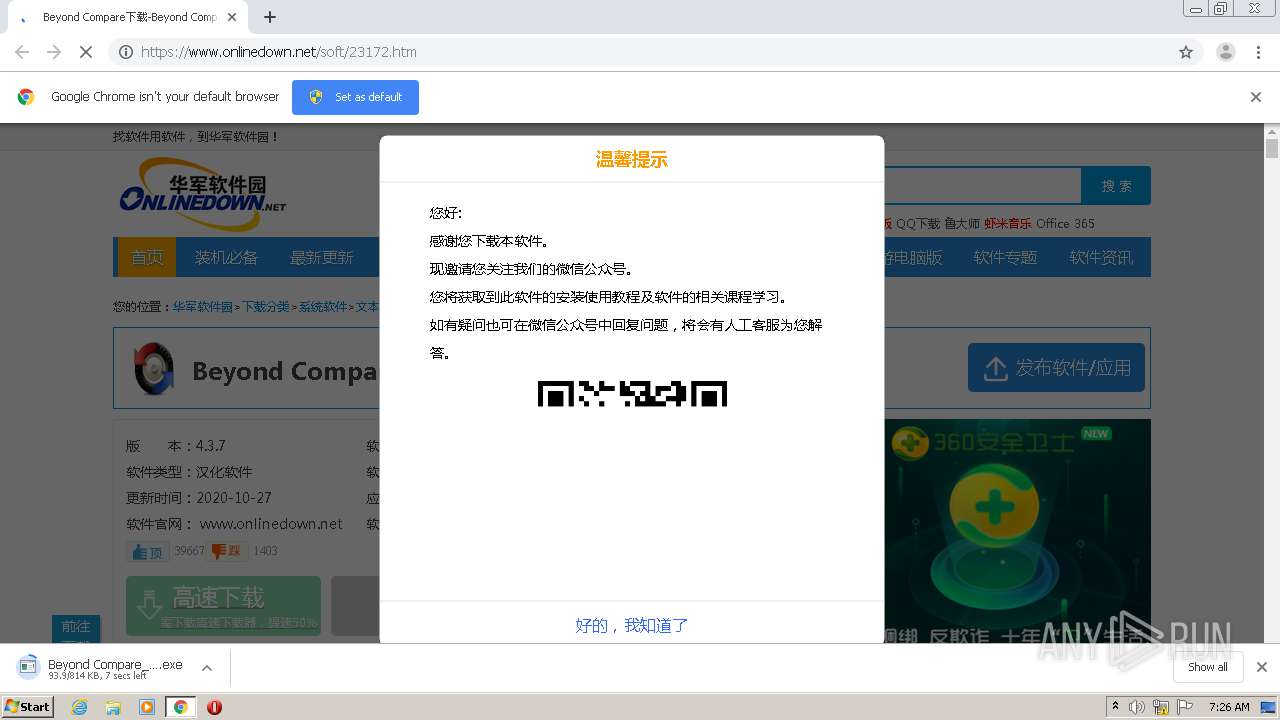The width and height of the screenshot is (1280, 720).
Task: Click the QR code in the dialog
Action: coord(632,394)
